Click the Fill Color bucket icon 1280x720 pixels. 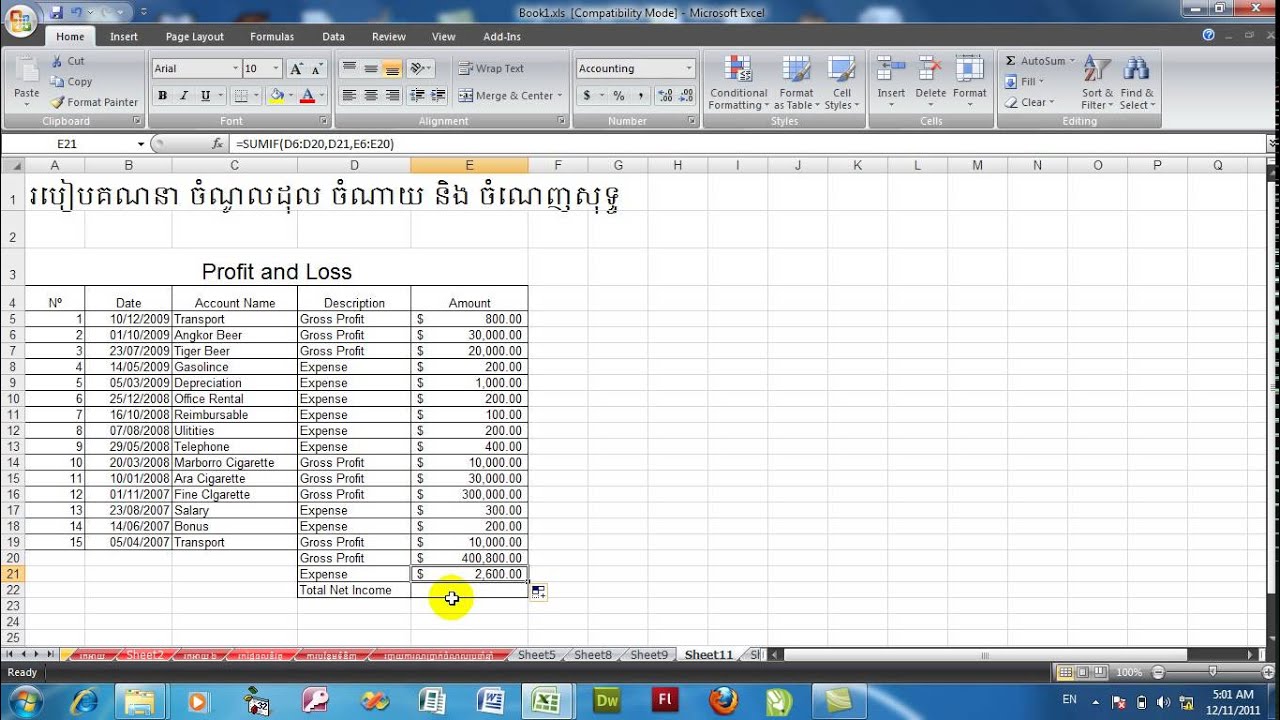277,96
